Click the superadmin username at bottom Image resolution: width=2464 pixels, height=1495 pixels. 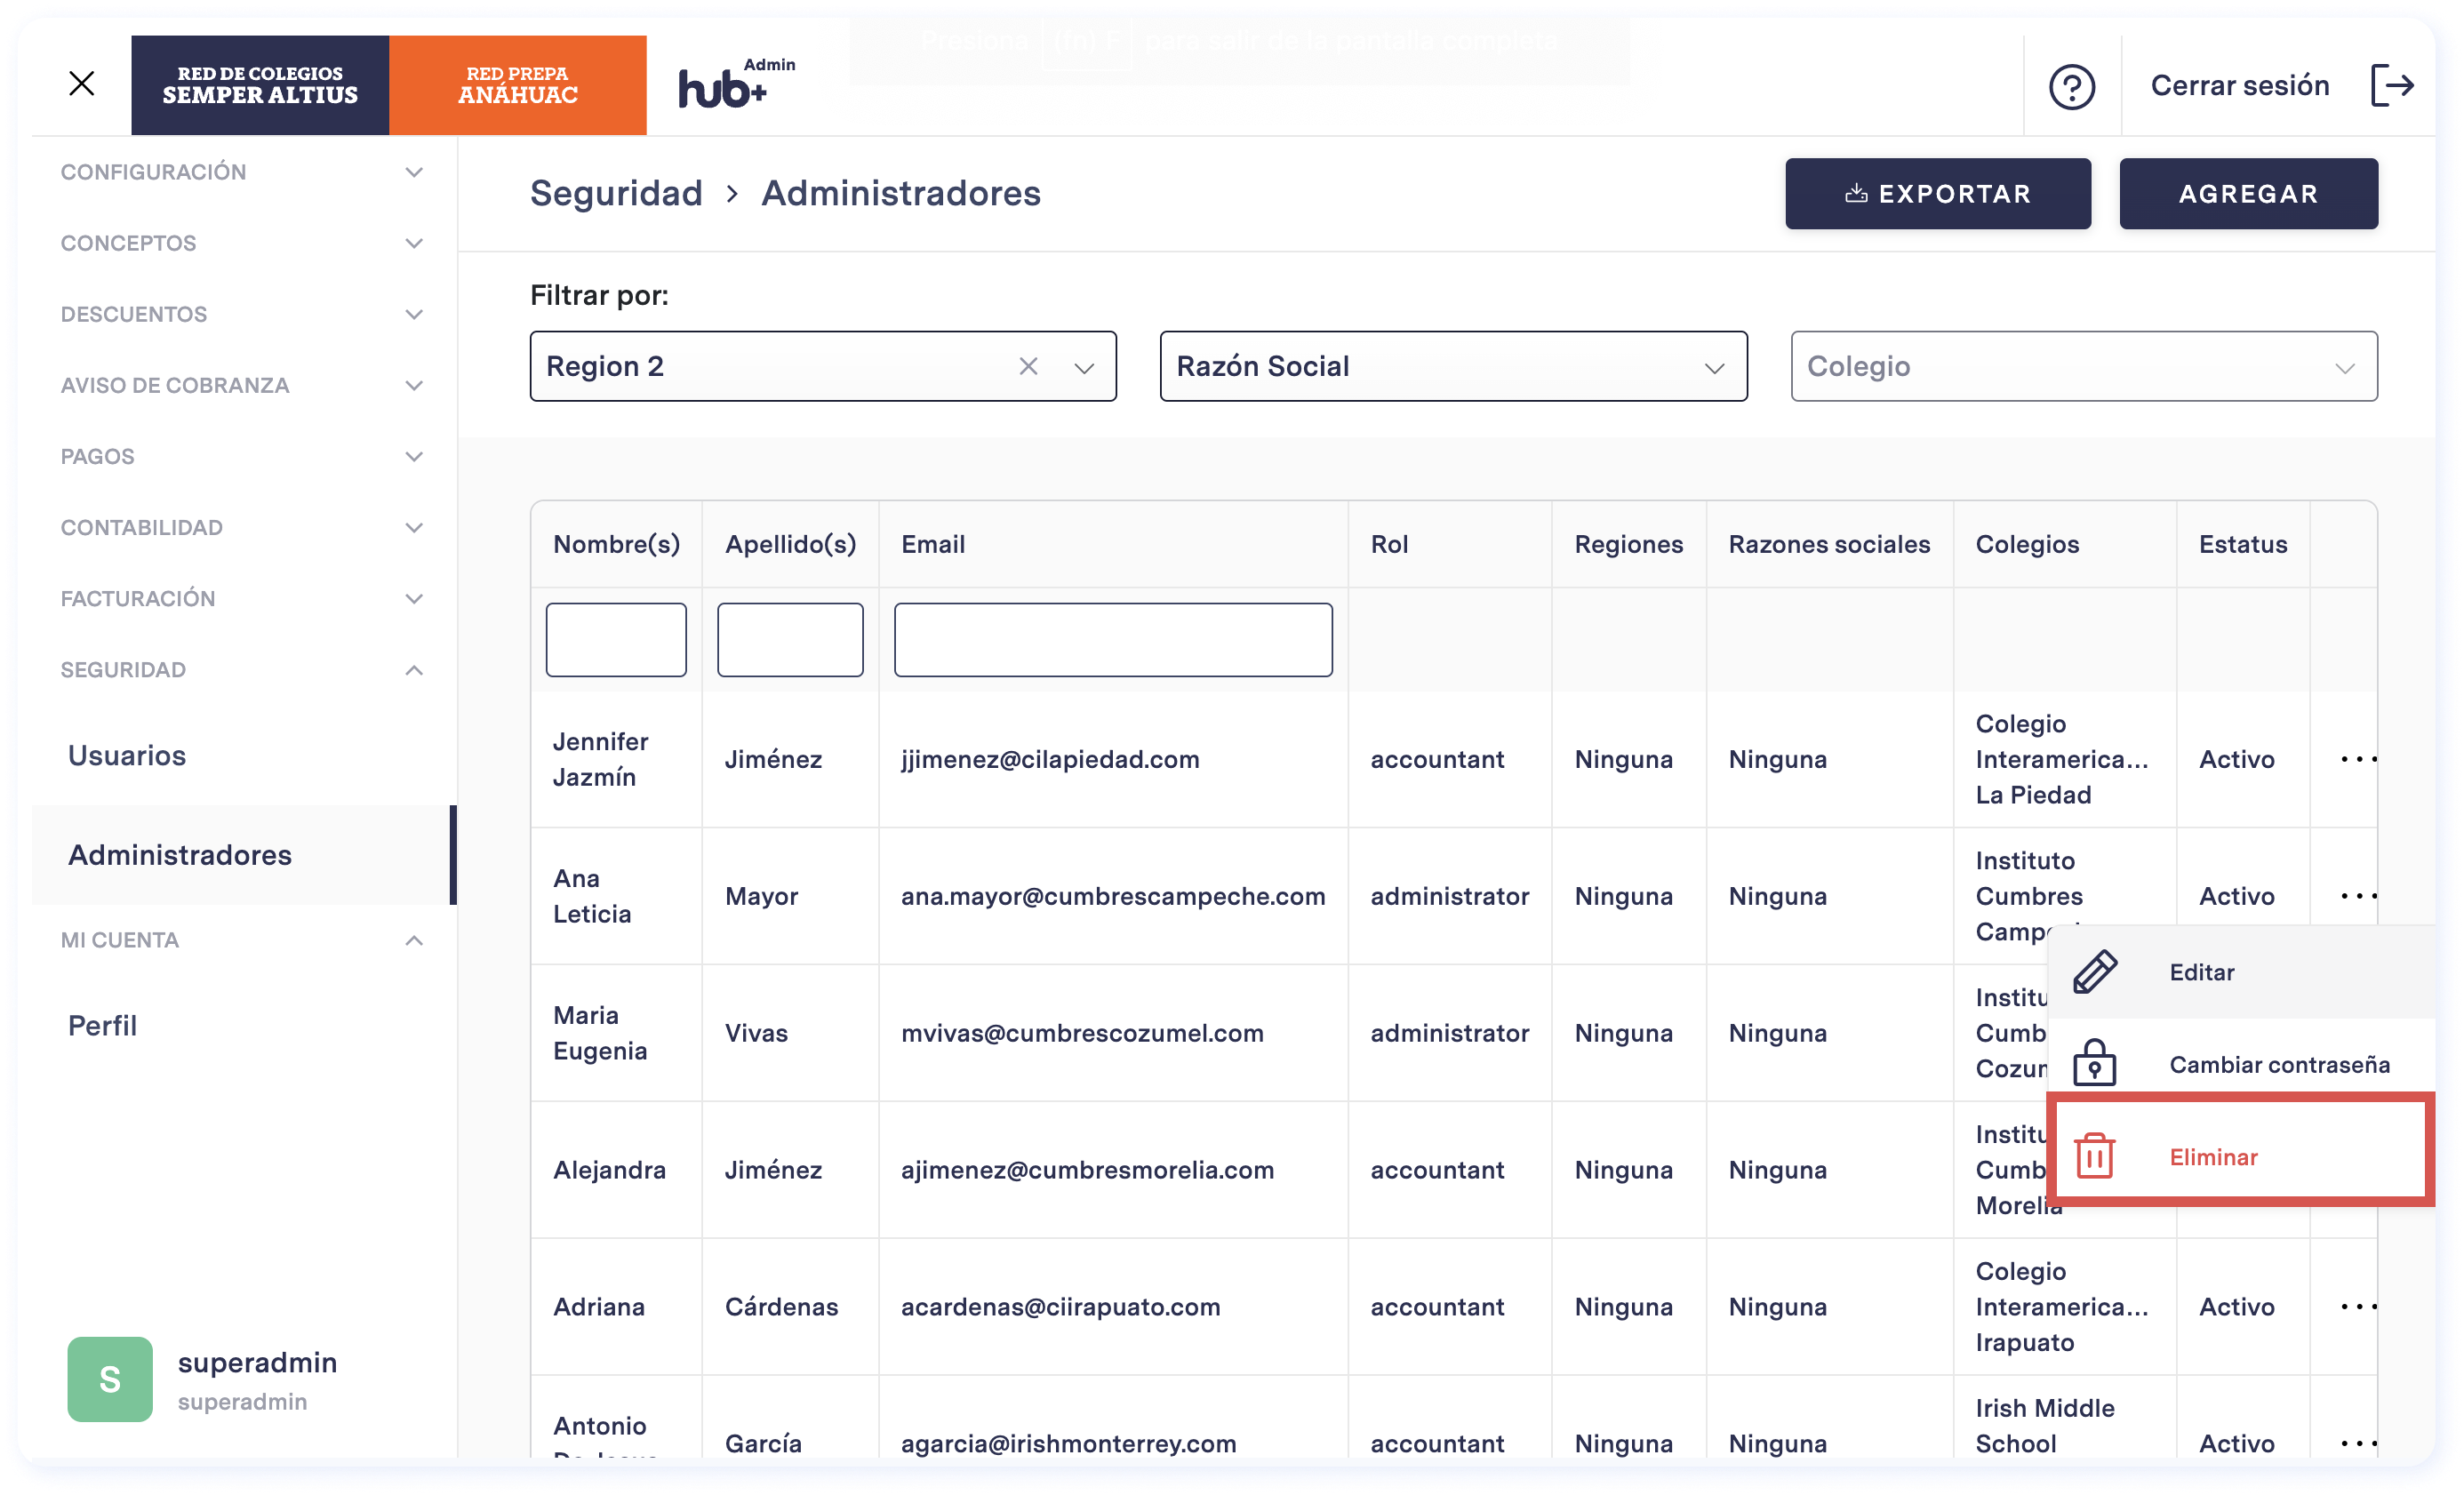(257, 1362)
